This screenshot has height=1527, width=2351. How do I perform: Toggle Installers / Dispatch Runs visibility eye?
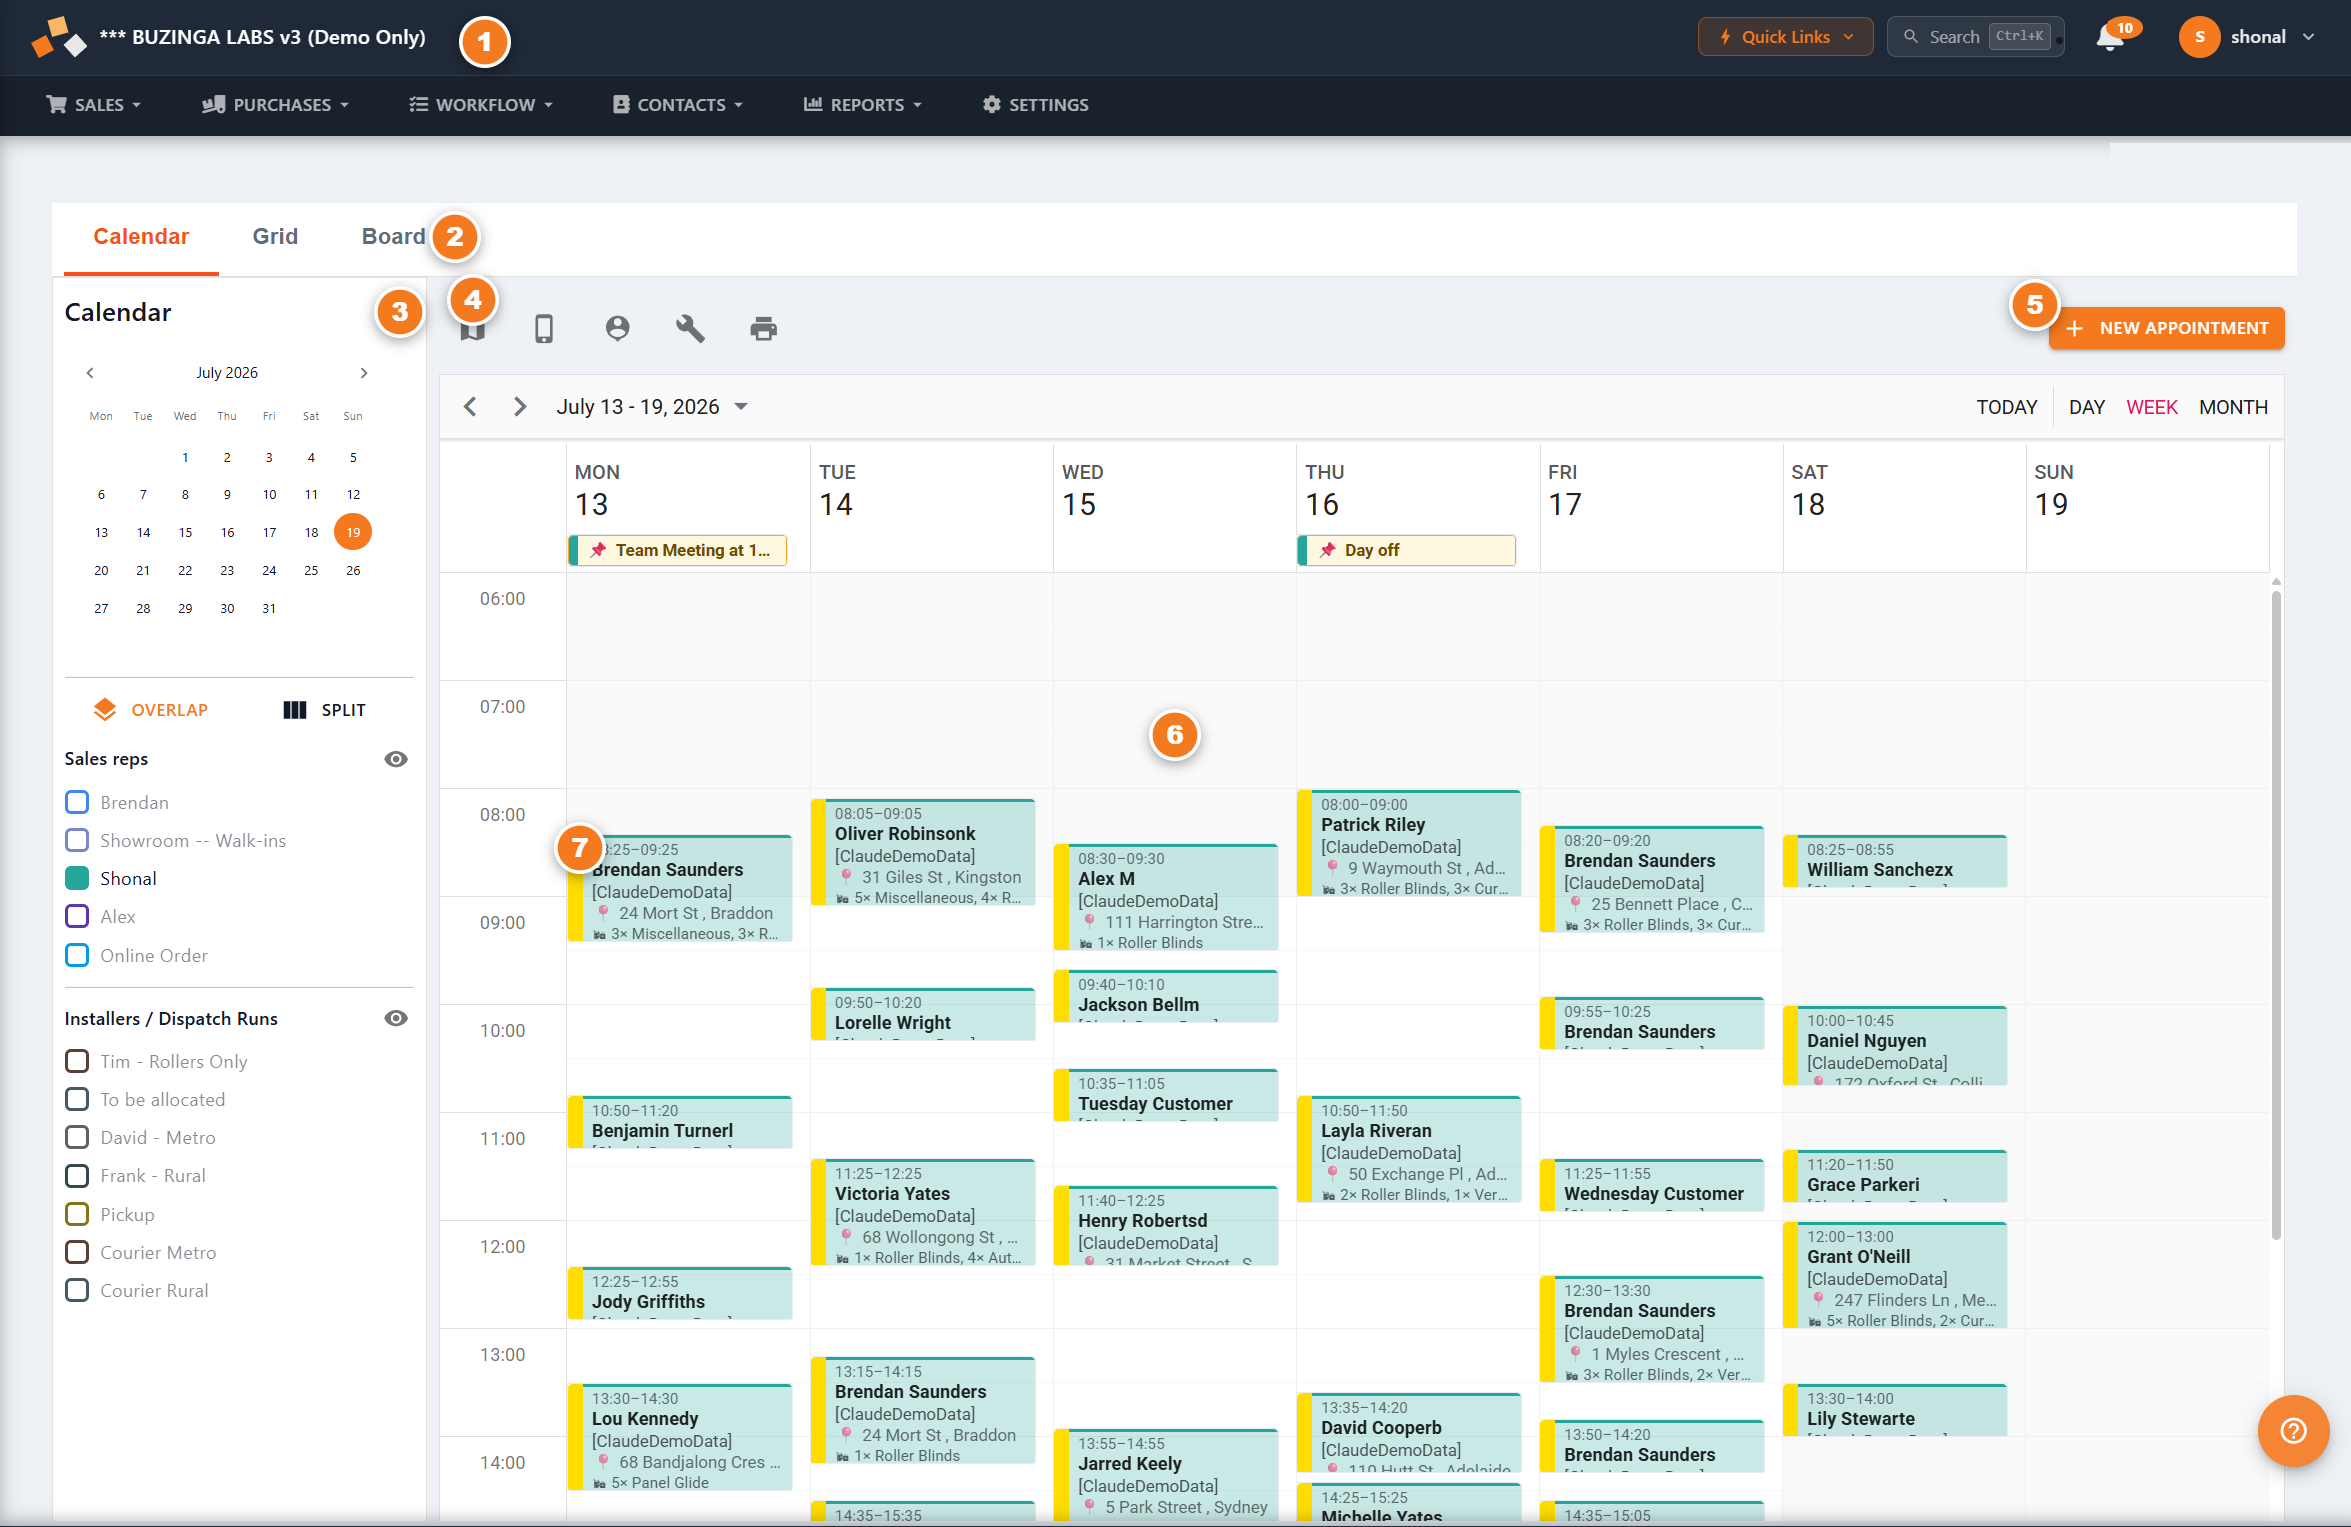(396, 1018)
